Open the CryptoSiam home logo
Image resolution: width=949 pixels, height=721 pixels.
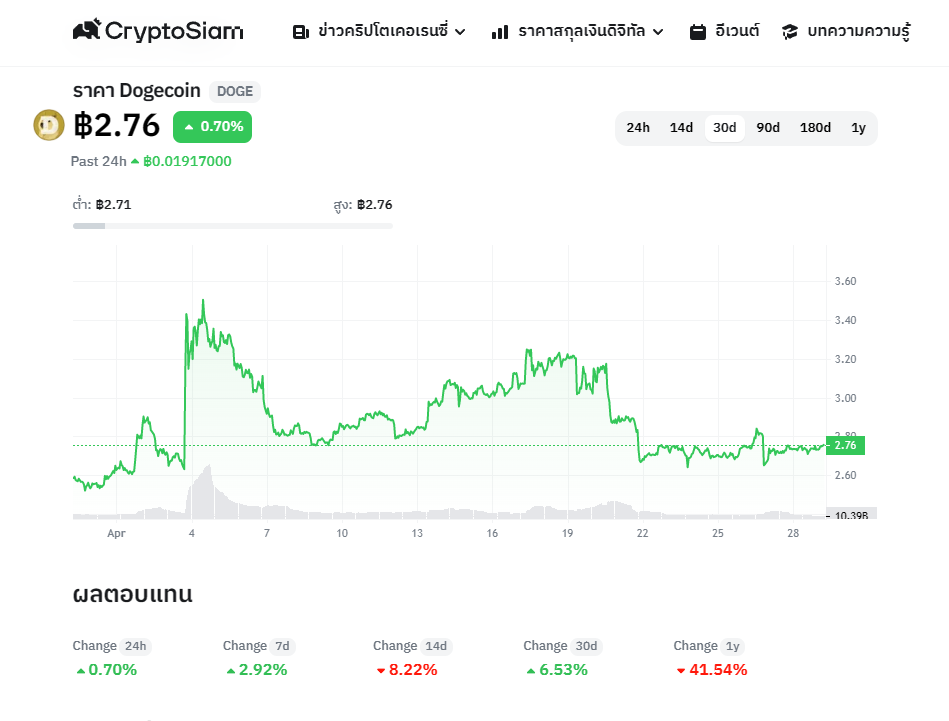pyautogui.click(x=158, y=30)
